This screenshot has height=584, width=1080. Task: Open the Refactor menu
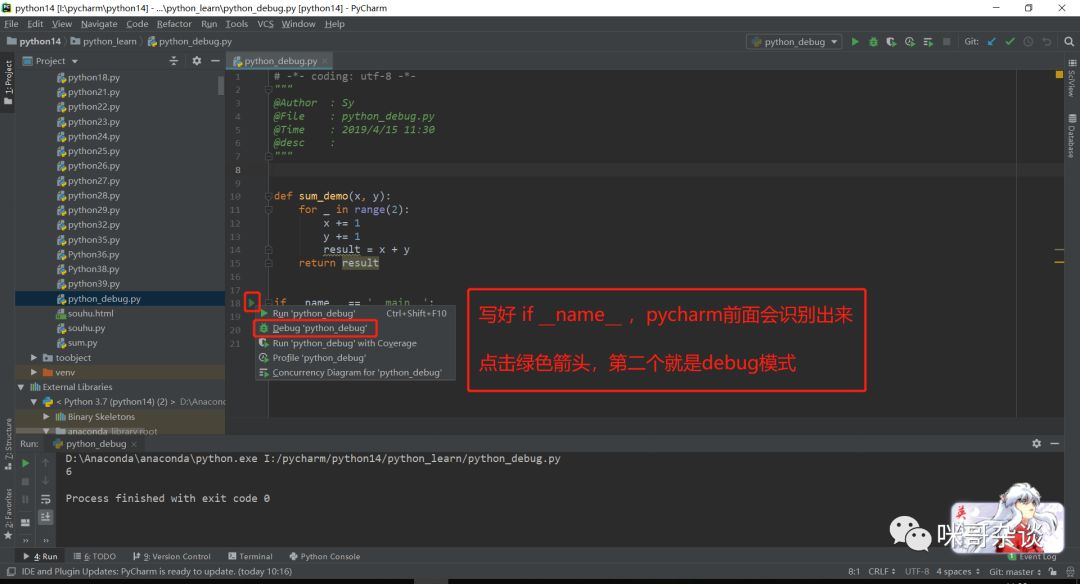pos(174,24)
